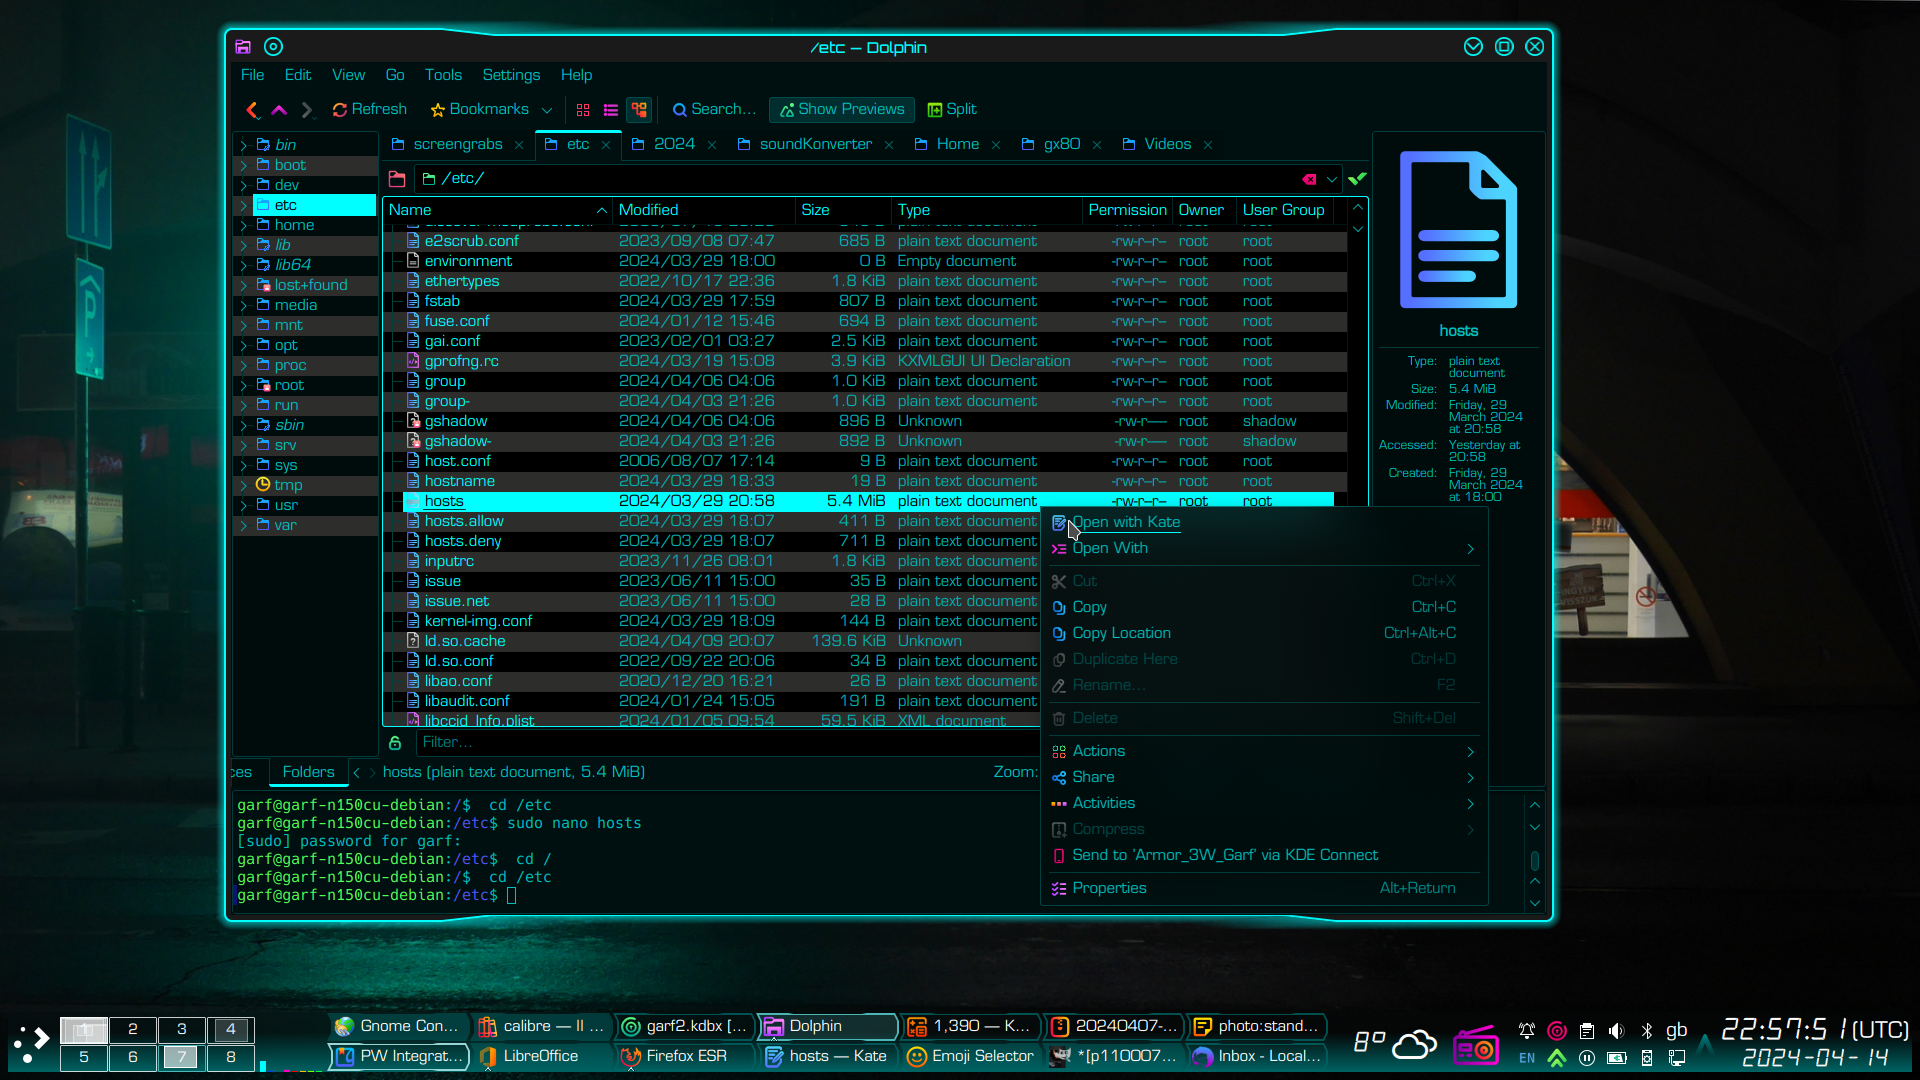1920x1080 pixels.
Task: Open Bluetooth settings in system tray
Action: tap(1646, 1031)
